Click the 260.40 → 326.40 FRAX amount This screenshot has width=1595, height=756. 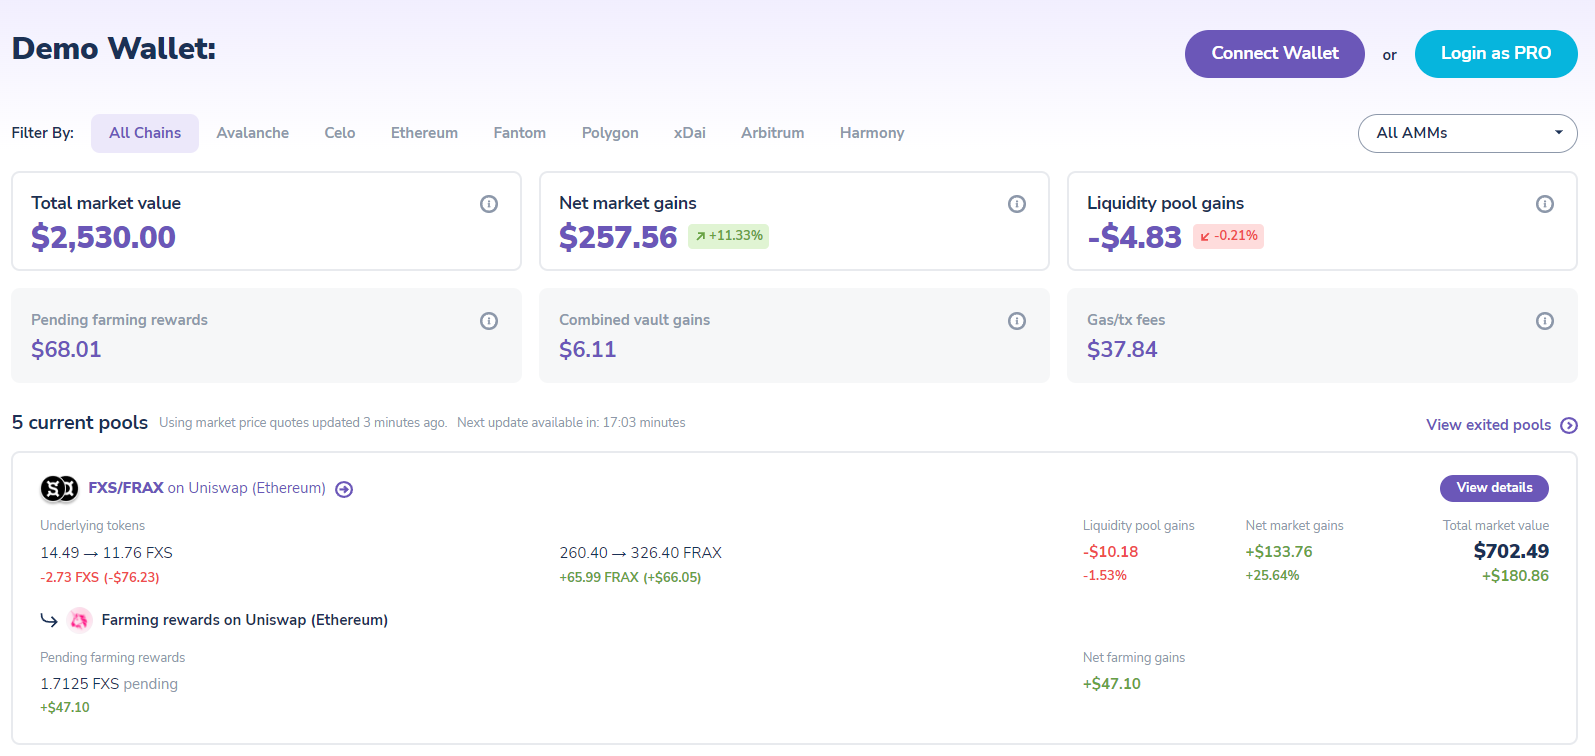[640, 553]
